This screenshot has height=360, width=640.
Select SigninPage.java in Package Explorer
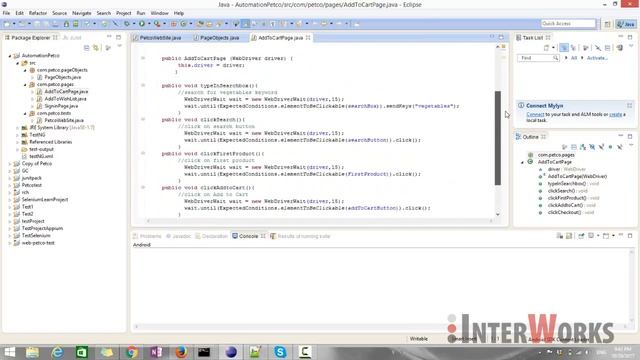click(x=61, y=106)
